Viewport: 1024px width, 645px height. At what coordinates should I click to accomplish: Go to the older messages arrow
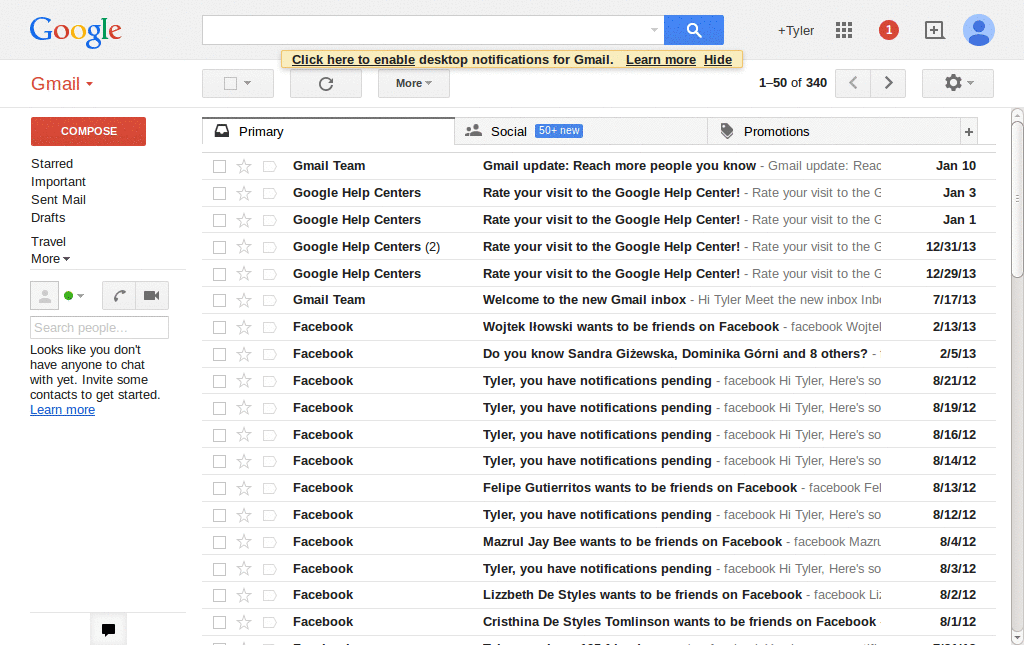coord(888,83)
